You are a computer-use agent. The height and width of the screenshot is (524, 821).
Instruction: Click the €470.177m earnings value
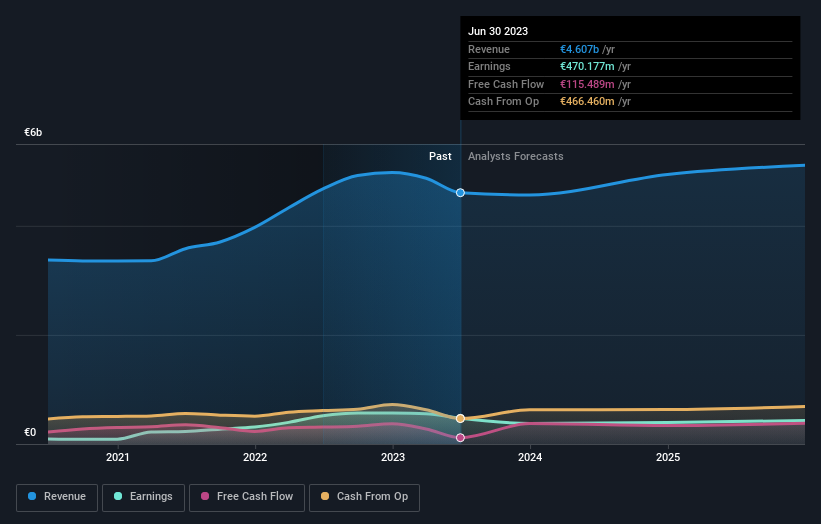[587, 66]
